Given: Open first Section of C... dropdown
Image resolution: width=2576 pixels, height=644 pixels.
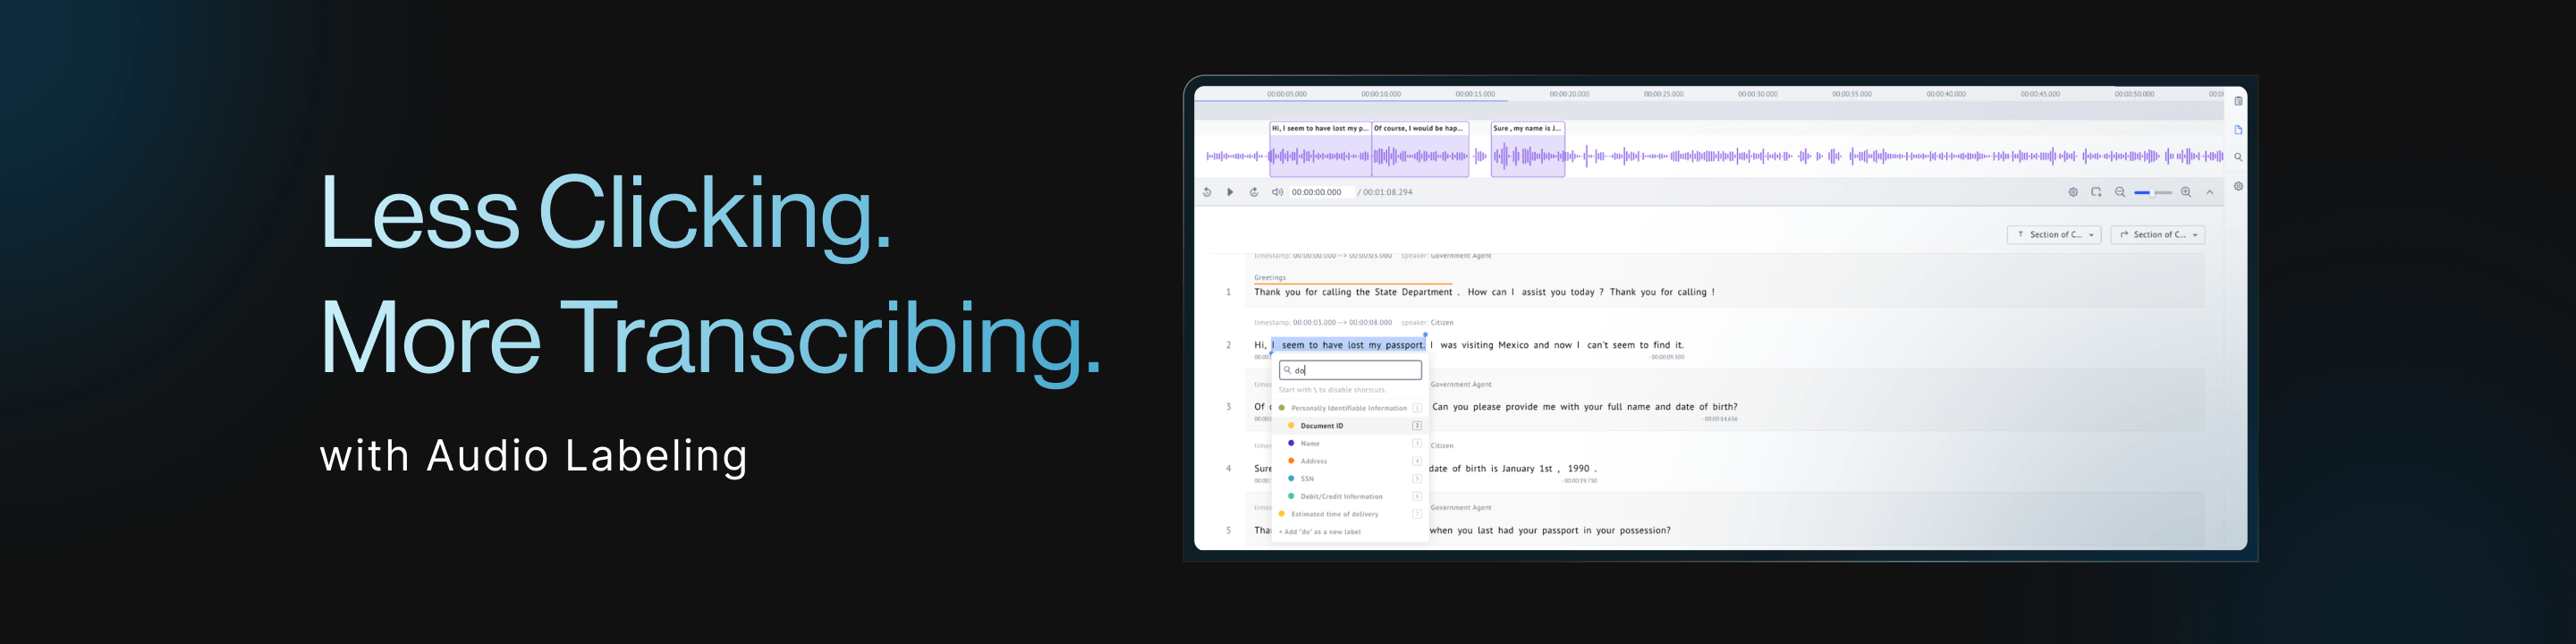Looking at the screenshot, I should click(2054, 235).
